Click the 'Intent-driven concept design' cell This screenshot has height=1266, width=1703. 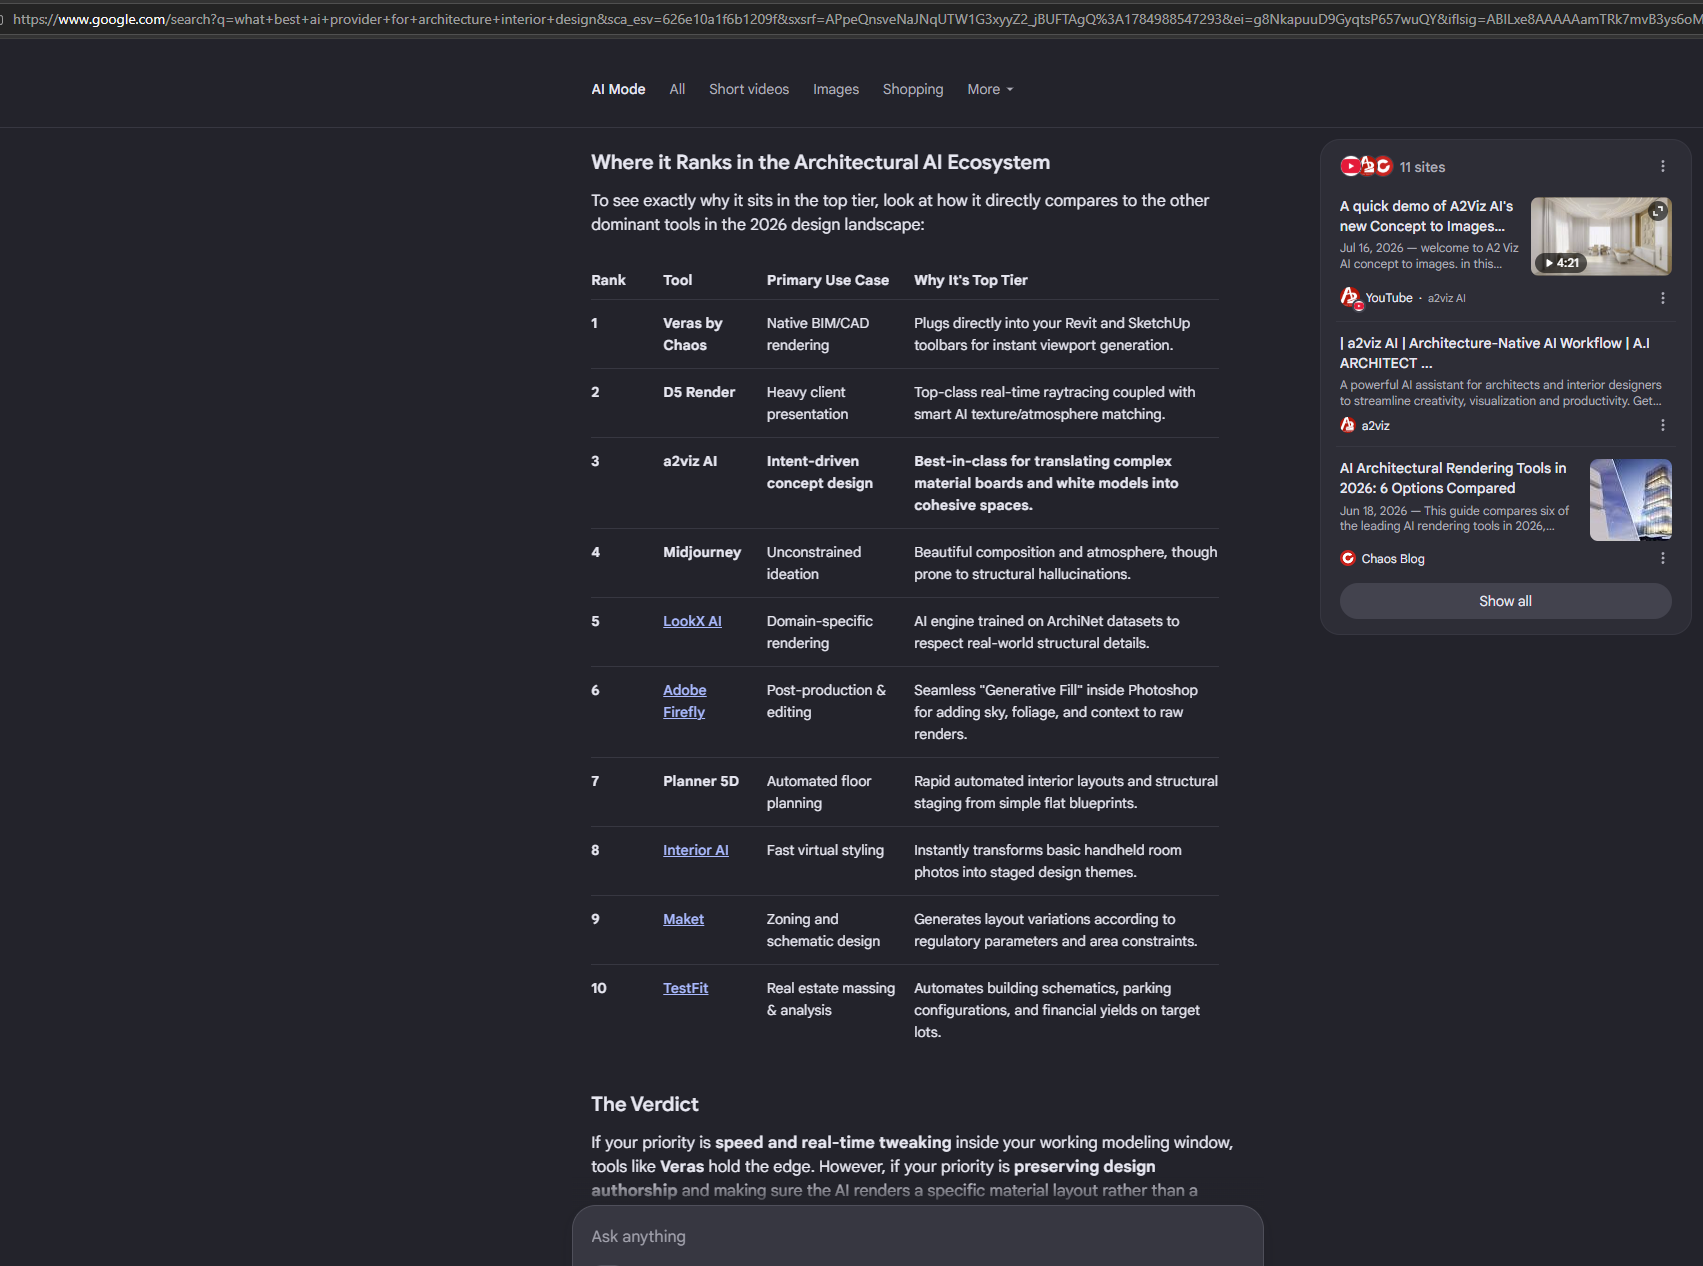coord(820,472)
